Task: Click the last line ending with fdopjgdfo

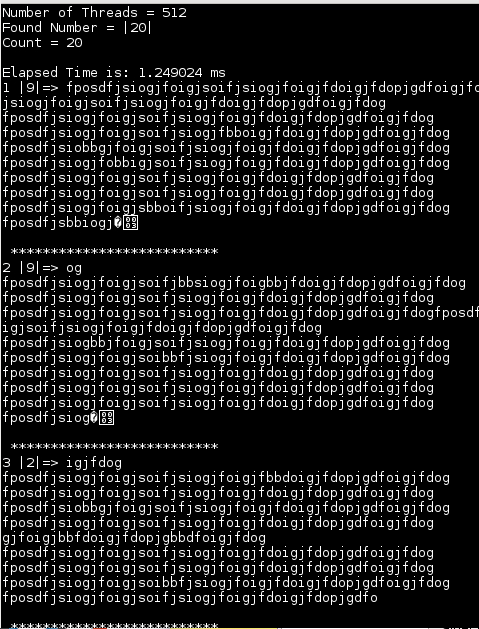Action: (x=190, y=598)
